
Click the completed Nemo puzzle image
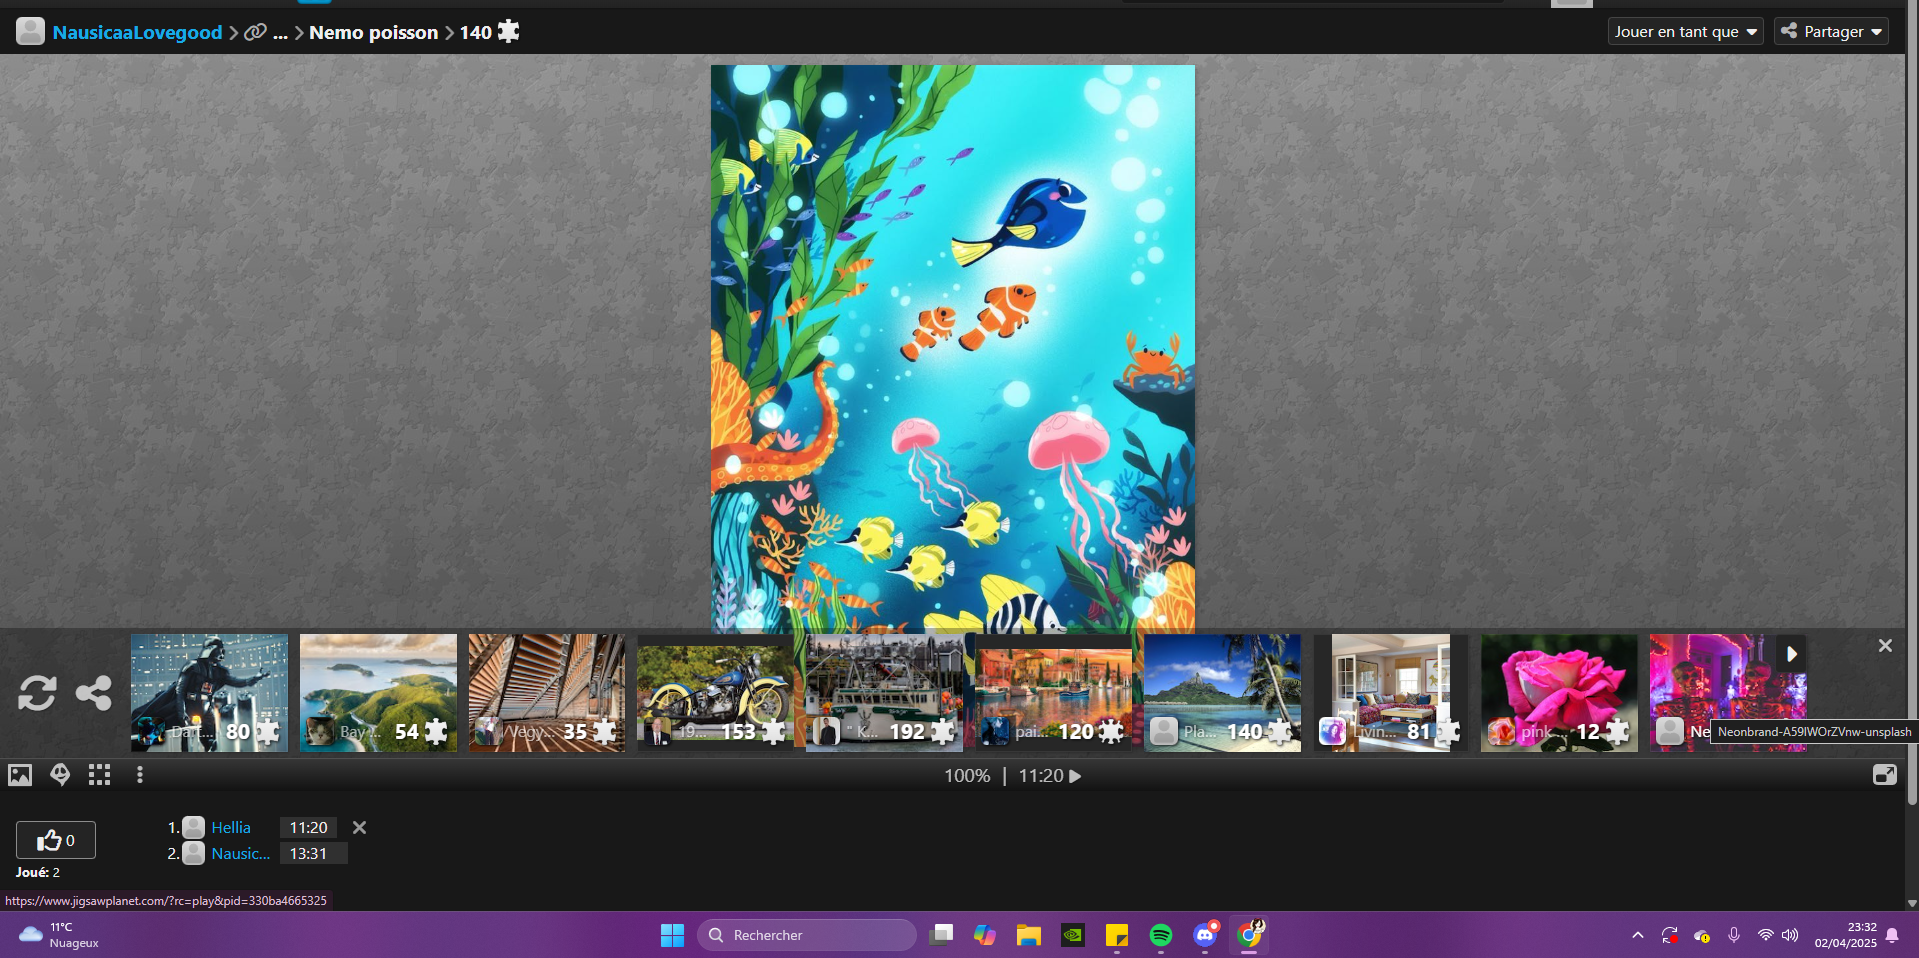(x=953, y=348)
